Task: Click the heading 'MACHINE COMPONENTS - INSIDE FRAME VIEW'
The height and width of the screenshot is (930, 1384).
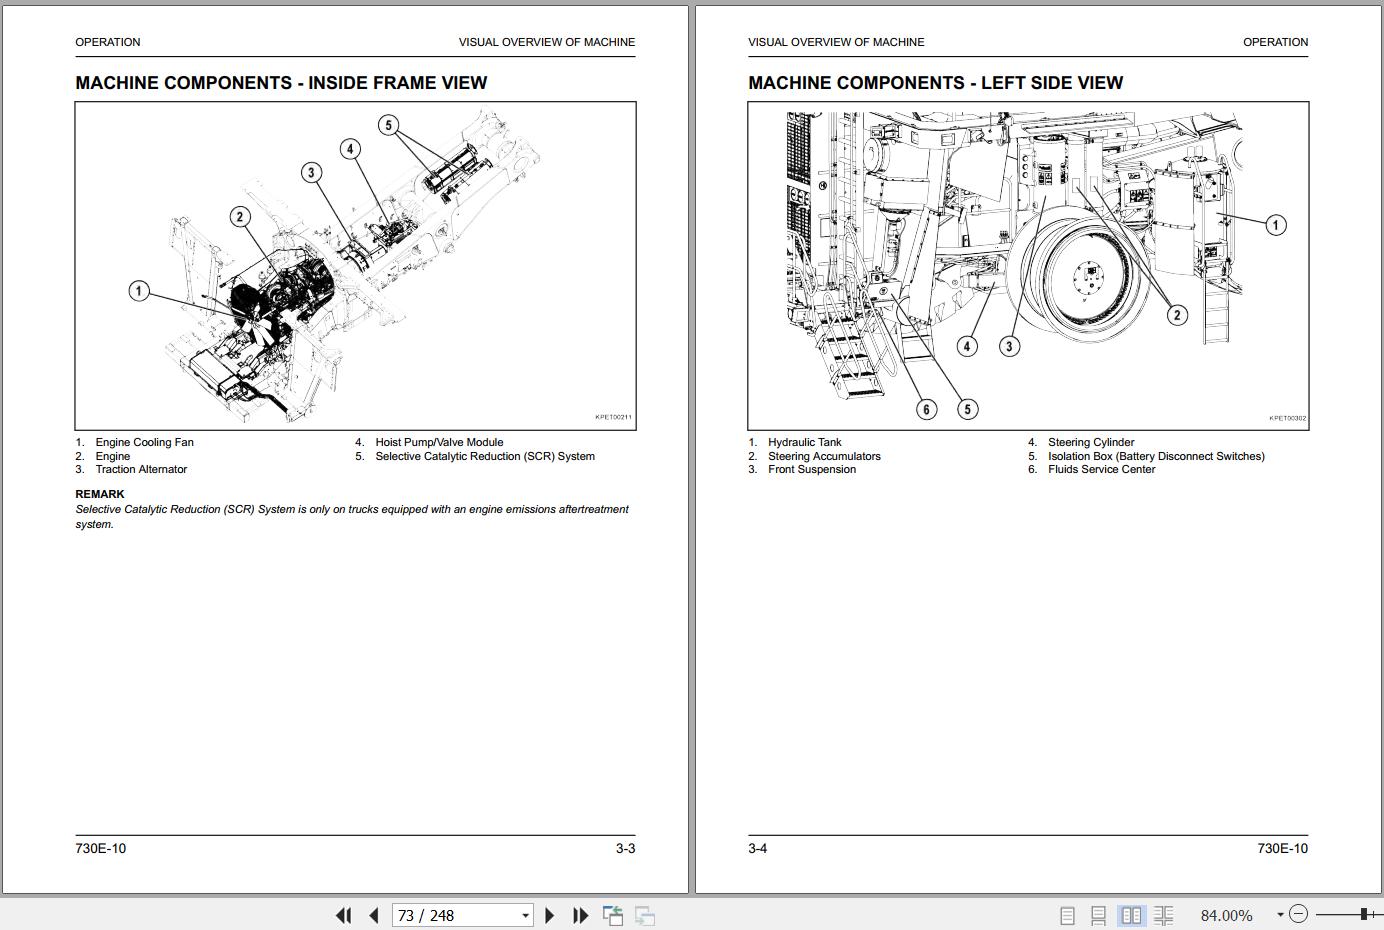Action: coord(281,83)
